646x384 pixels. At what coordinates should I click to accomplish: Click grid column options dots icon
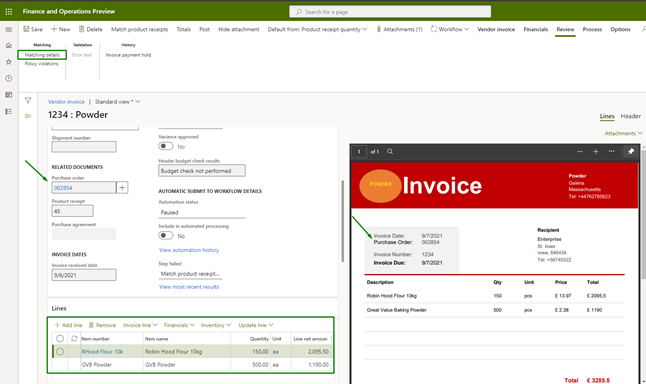pos(331,339)
